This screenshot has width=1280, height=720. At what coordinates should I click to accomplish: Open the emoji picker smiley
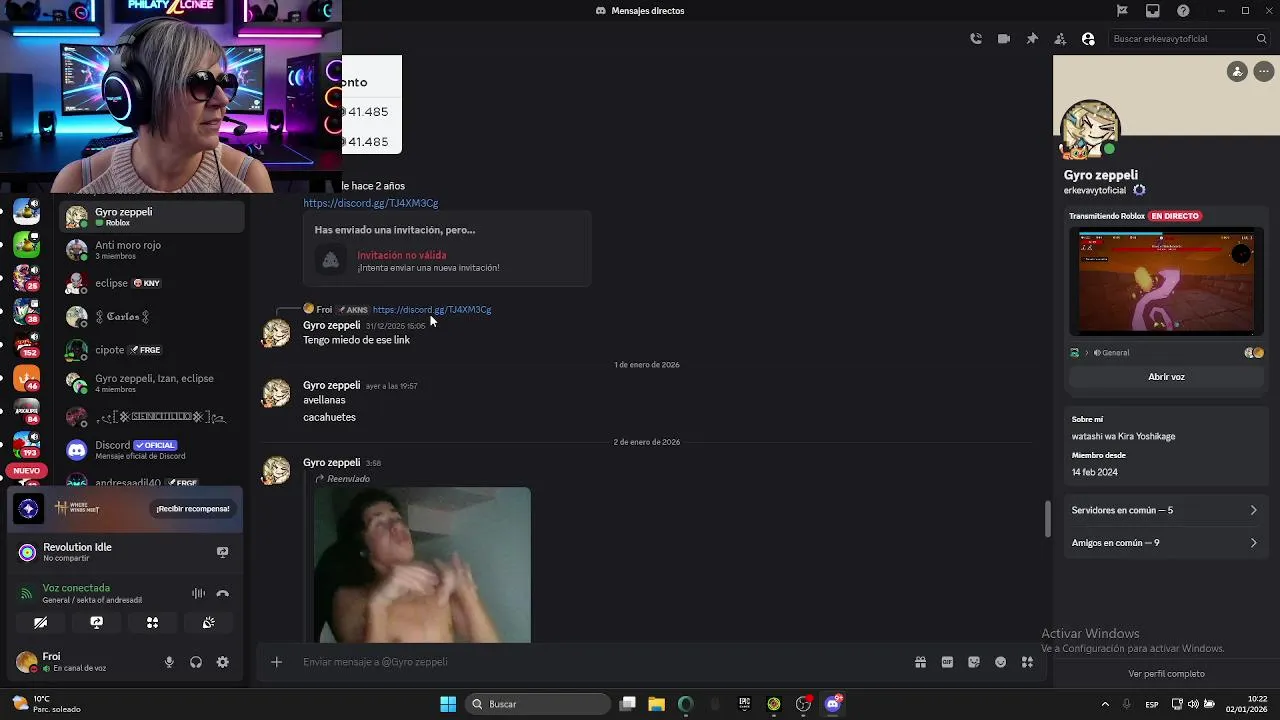pos(1000,662)
